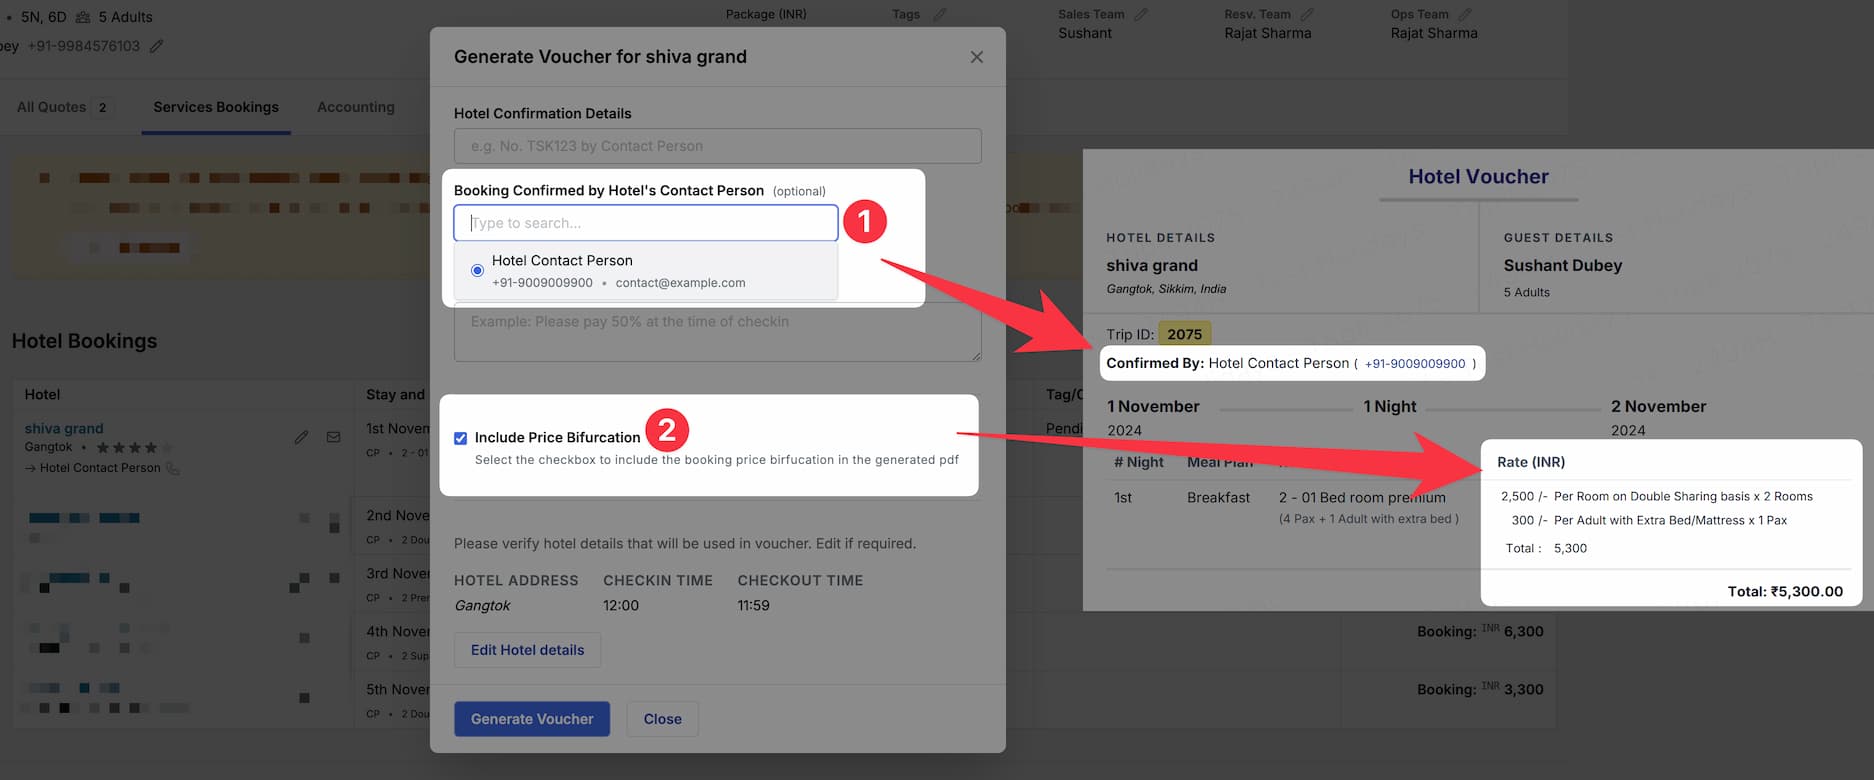Click the Hotel Confirmation Details input field

pyautogui.click(x=717, y=146)
